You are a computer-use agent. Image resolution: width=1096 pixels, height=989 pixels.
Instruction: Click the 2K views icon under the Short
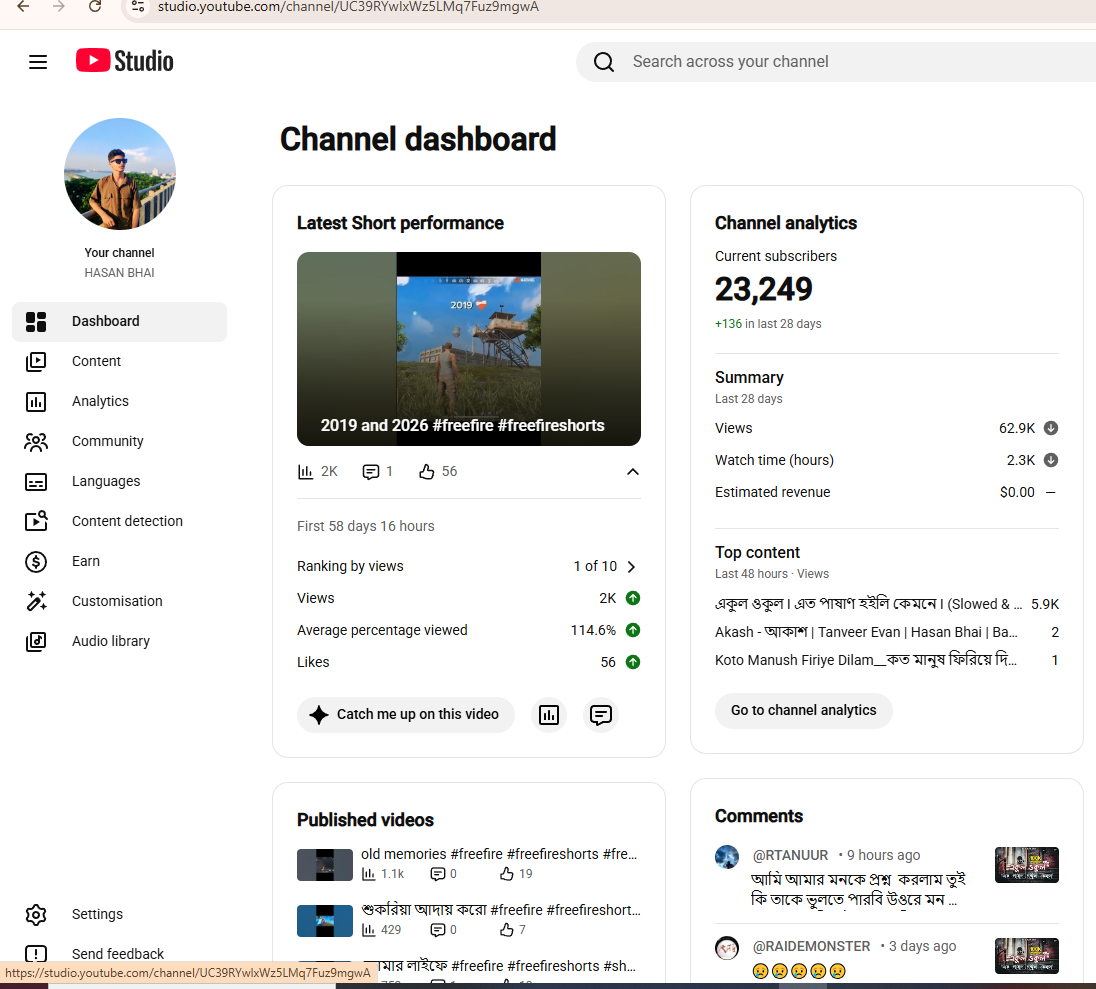pos(305,472)
